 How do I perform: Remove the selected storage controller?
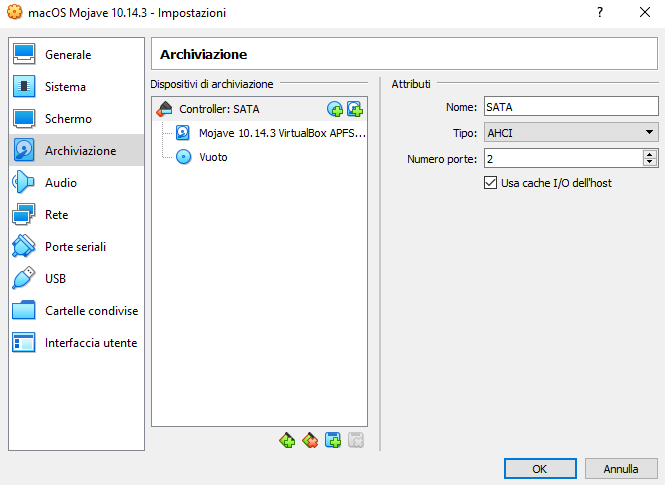pyautogui.click(x=310, y=440)
